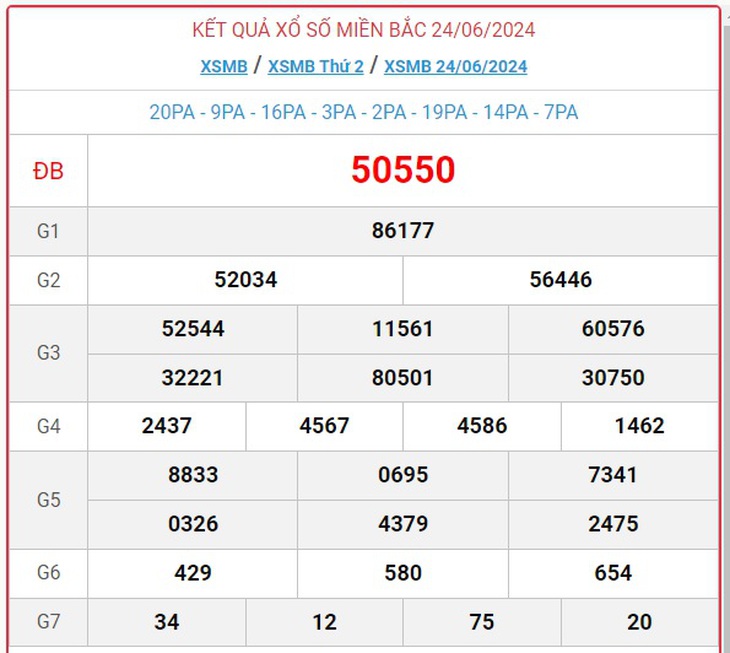Click the G1 row label
Image resolution: width=730 pixels, height=653 pixels.
pyautogui.click(x=48, y=231)
